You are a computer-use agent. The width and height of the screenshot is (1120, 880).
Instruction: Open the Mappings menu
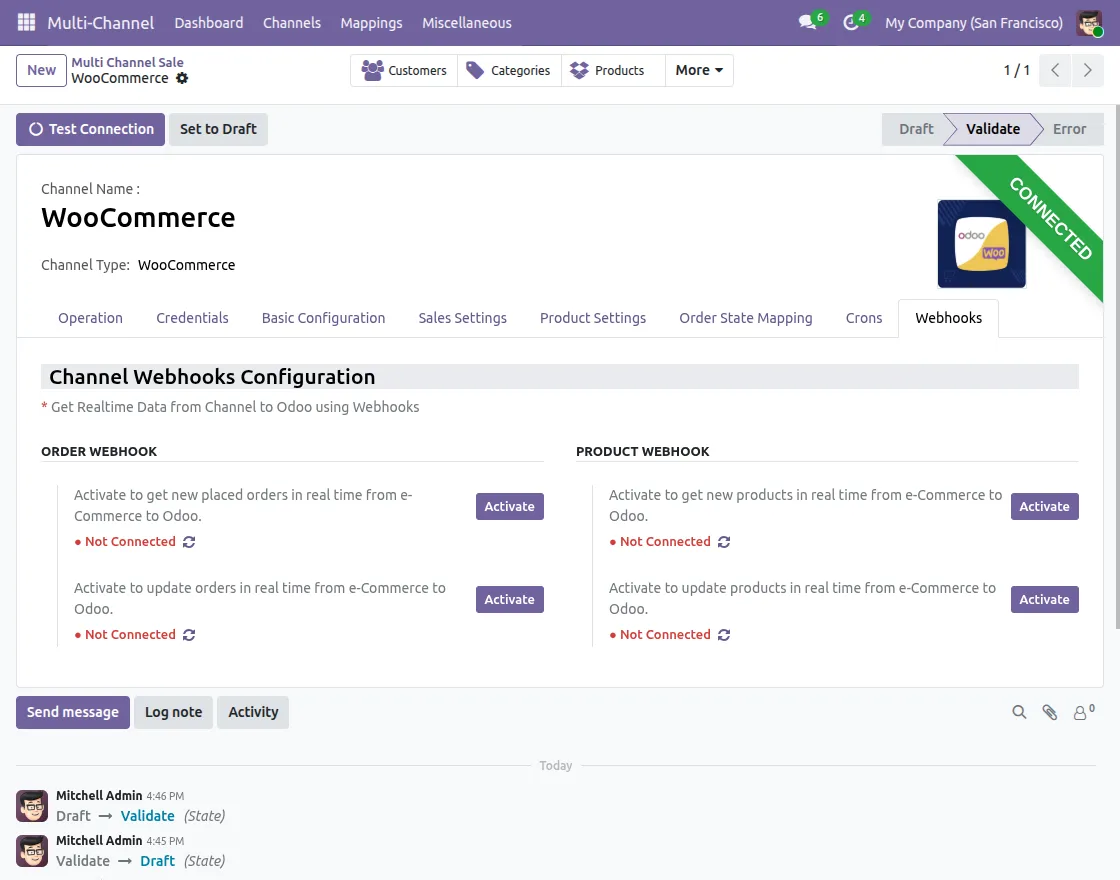(371, 23)
